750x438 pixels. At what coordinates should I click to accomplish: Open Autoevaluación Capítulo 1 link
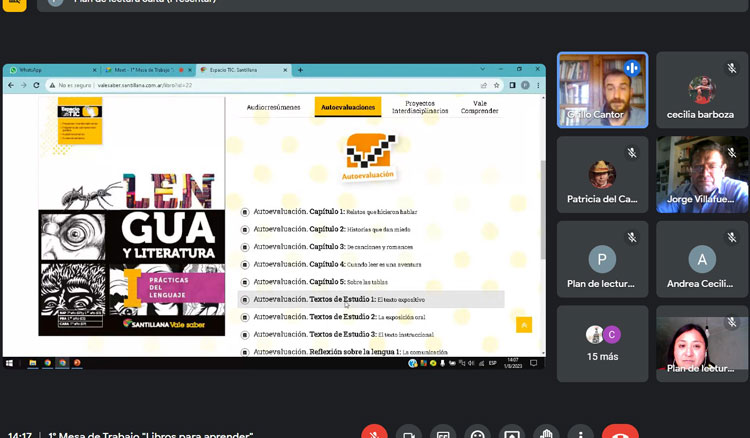[x=335, y=212]
